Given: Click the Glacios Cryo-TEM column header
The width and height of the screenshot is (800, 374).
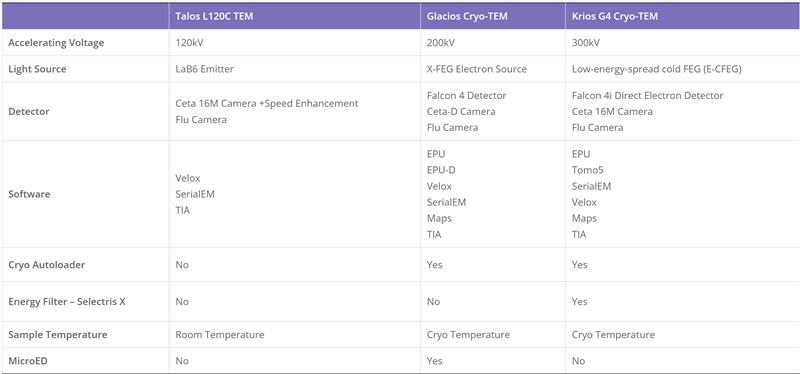Looking at the screenshot, I should click(467, 16).
